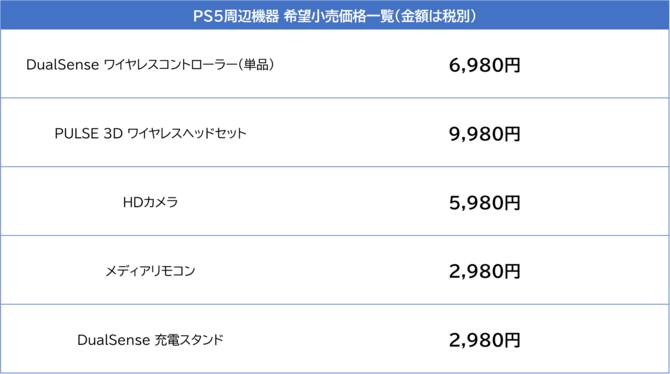Click the 円 character after 6,980
Screen dimensions: 670x374
[512, 65]
